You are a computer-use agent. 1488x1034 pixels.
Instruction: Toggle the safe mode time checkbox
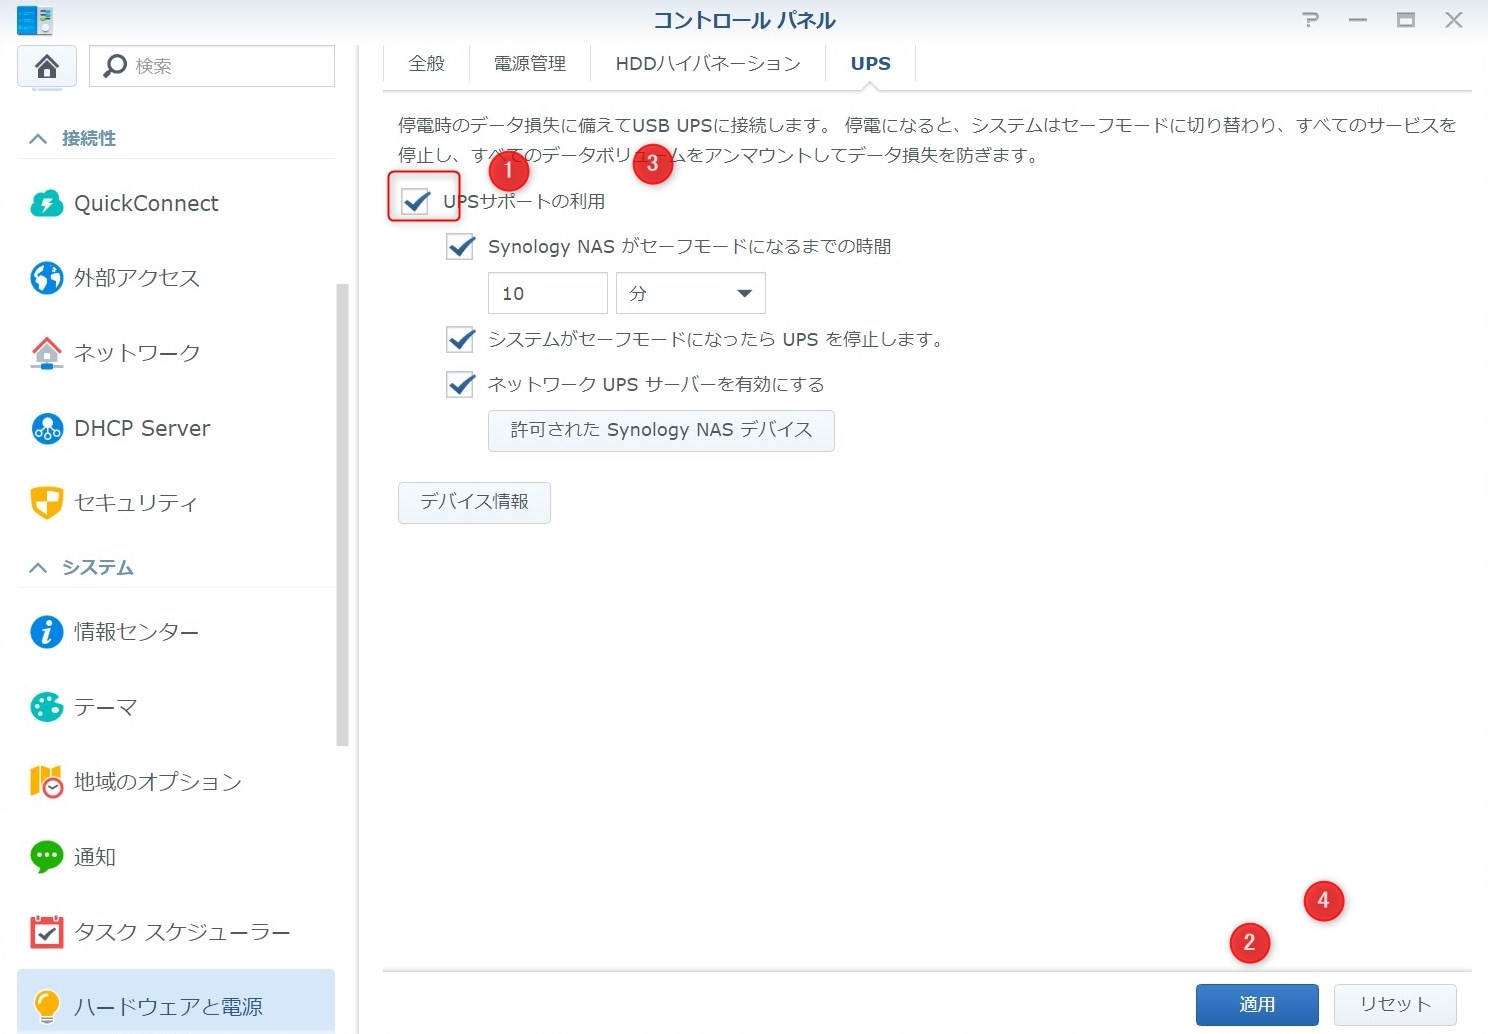coord(460,247)
